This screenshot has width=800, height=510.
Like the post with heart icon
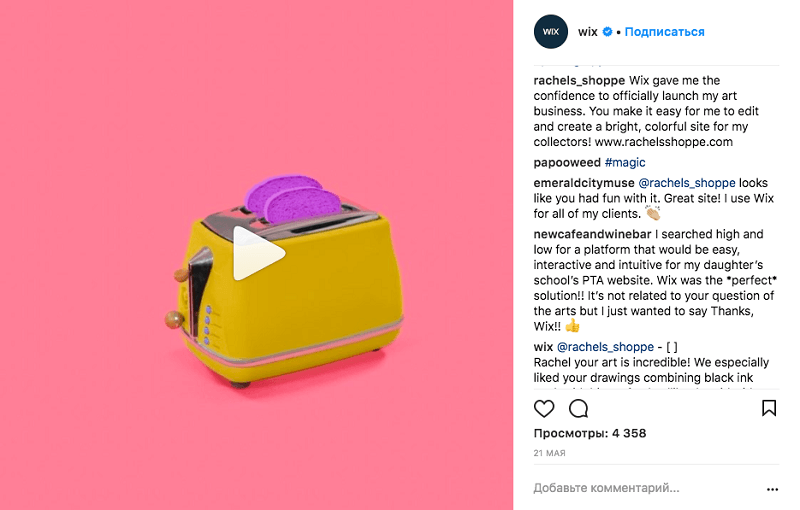[544, 409]
